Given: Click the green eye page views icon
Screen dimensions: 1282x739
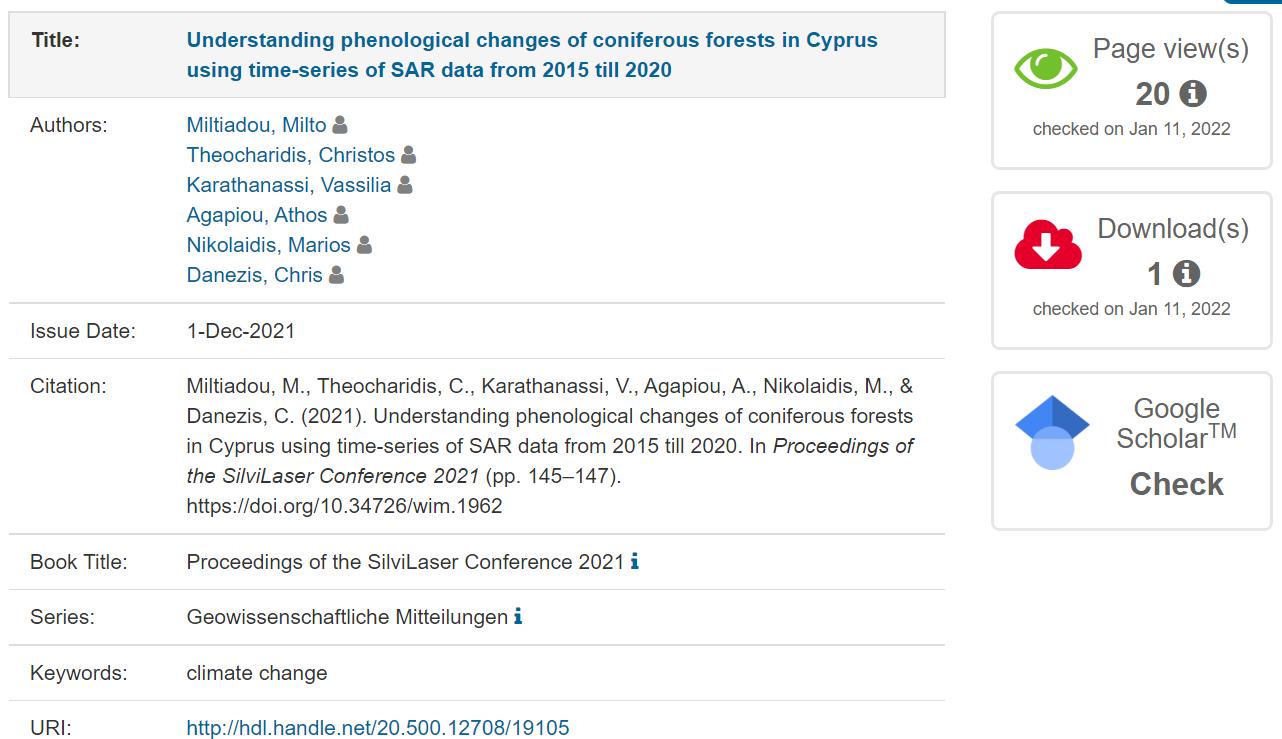Looking at the screenshot, I should coord(1046,68).
